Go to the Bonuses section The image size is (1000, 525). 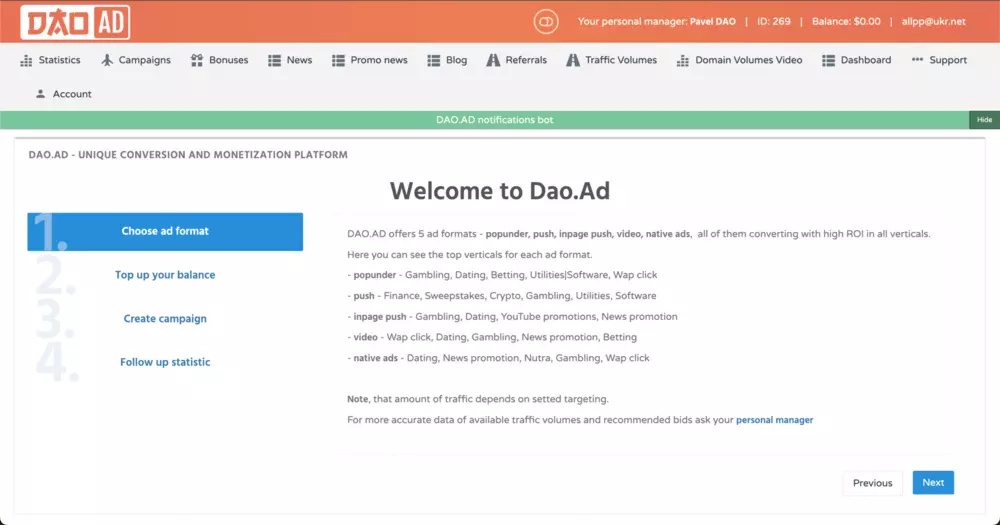[219, 60]
